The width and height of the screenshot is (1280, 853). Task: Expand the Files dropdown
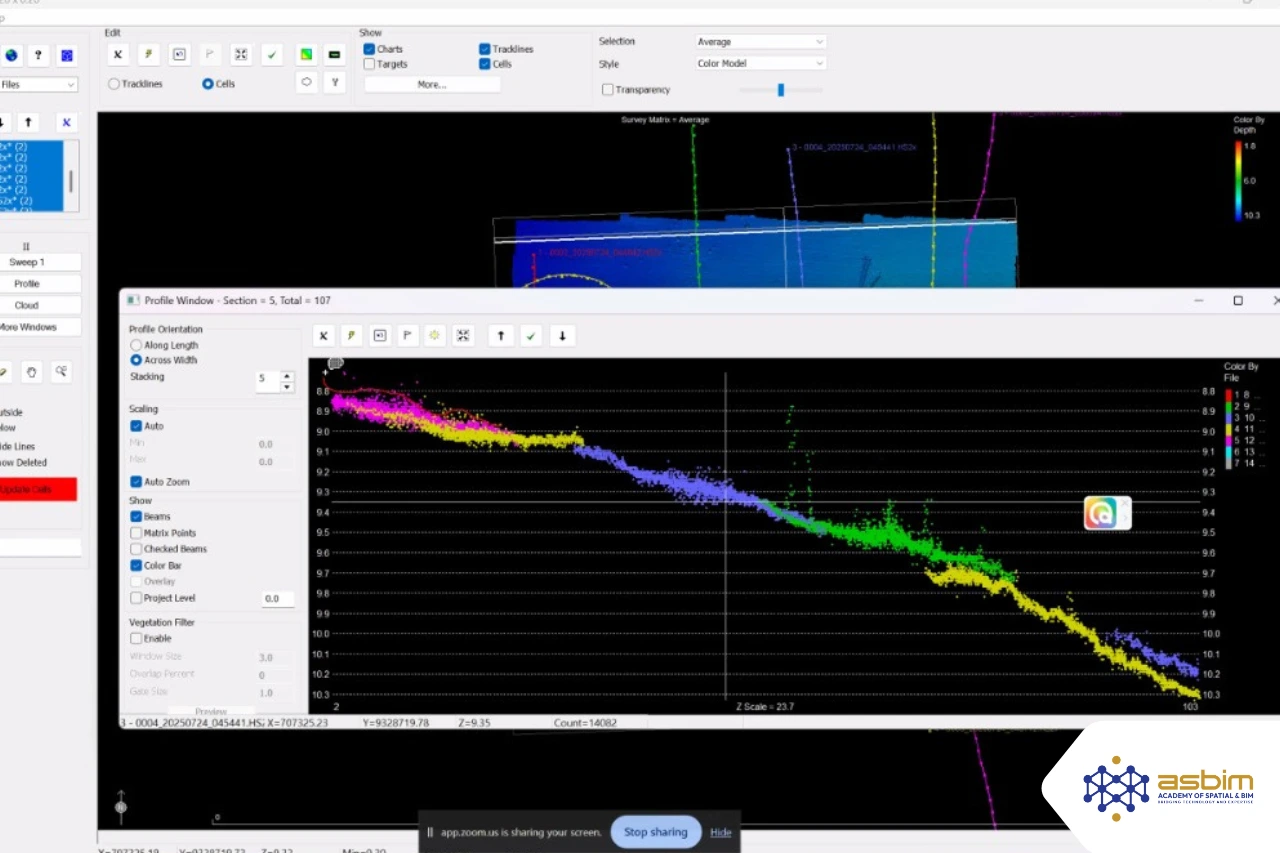pos(39,85)
